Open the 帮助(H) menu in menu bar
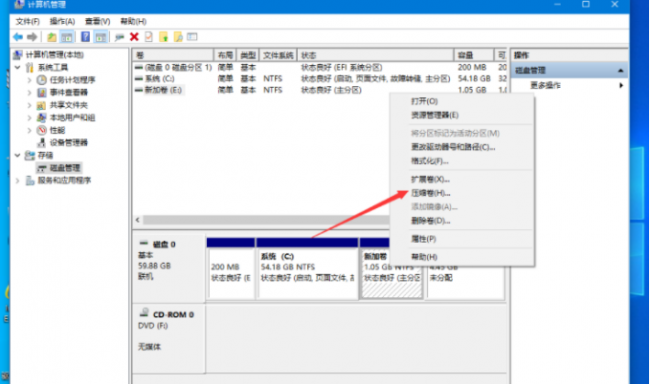Screen dimensions: 650x384 133,21
